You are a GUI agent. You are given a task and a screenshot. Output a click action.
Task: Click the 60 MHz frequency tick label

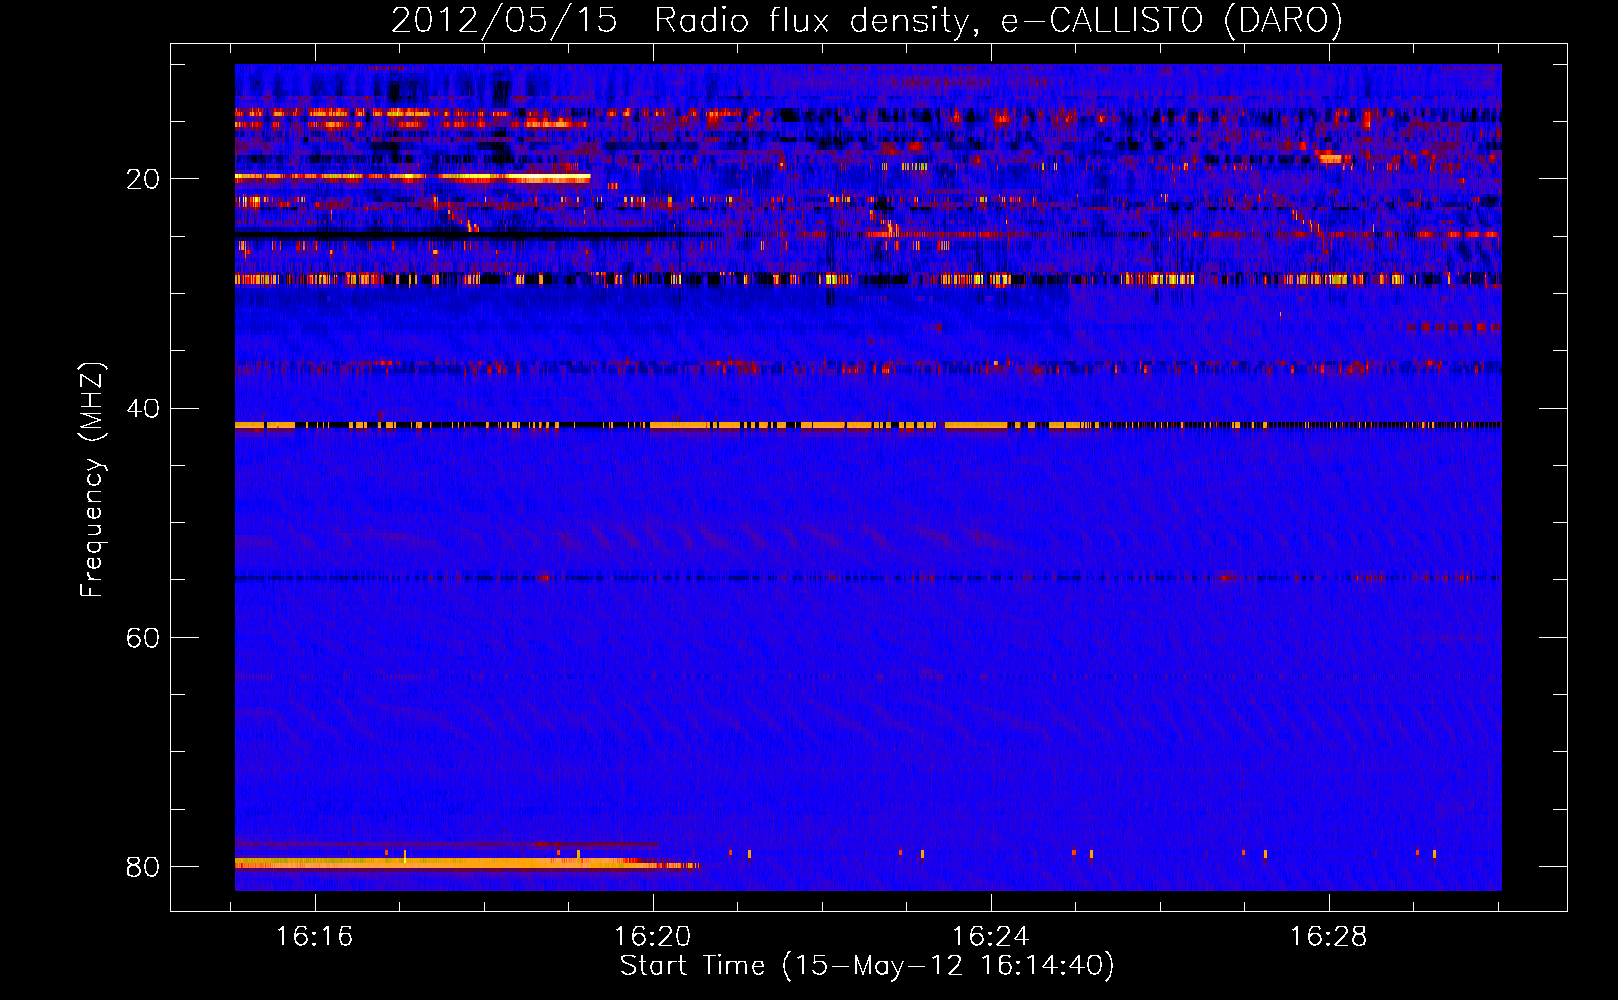click(143, 637)
